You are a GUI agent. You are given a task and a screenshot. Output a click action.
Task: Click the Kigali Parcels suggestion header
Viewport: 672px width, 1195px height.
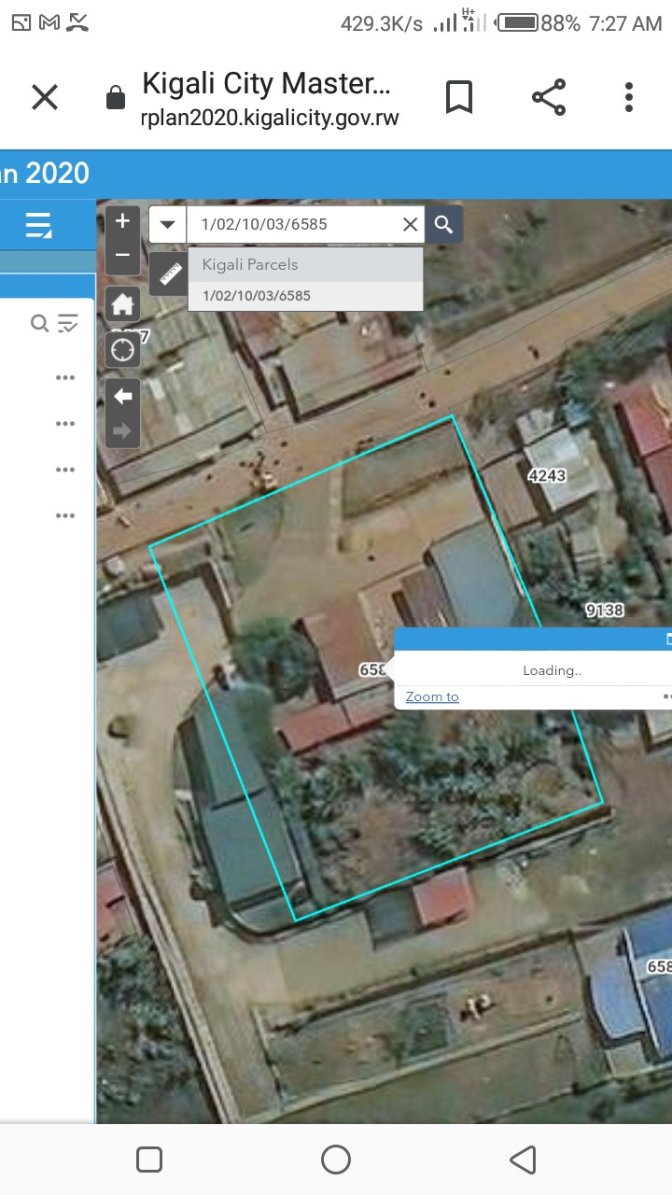[x=250, y=265]
